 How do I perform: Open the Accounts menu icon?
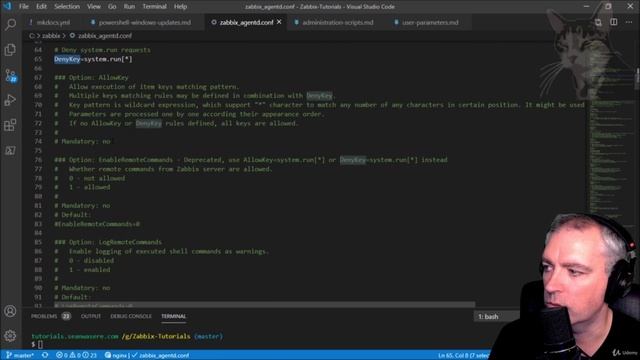10,311
